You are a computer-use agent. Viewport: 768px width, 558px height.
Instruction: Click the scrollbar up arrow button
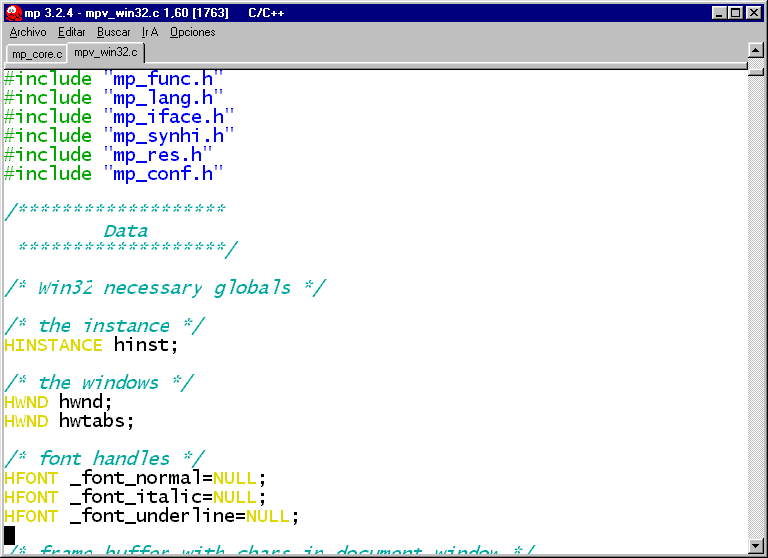point(757,50)
